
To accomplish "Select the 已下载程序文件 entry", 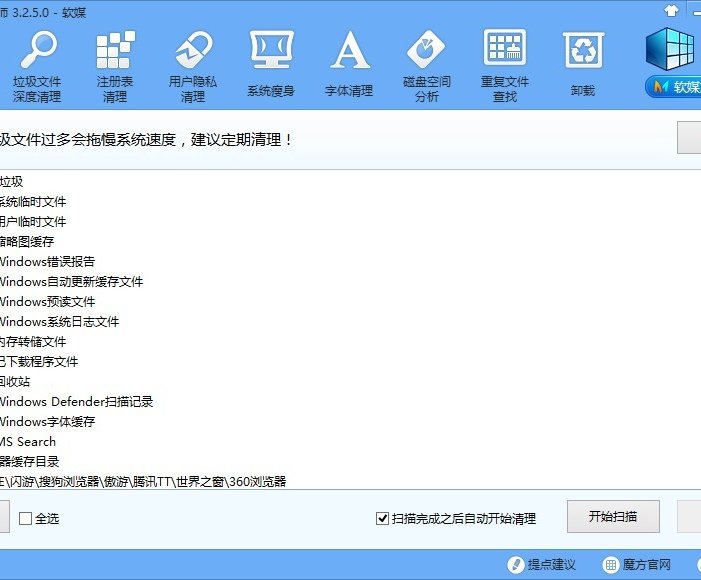I will coord(39,361).
